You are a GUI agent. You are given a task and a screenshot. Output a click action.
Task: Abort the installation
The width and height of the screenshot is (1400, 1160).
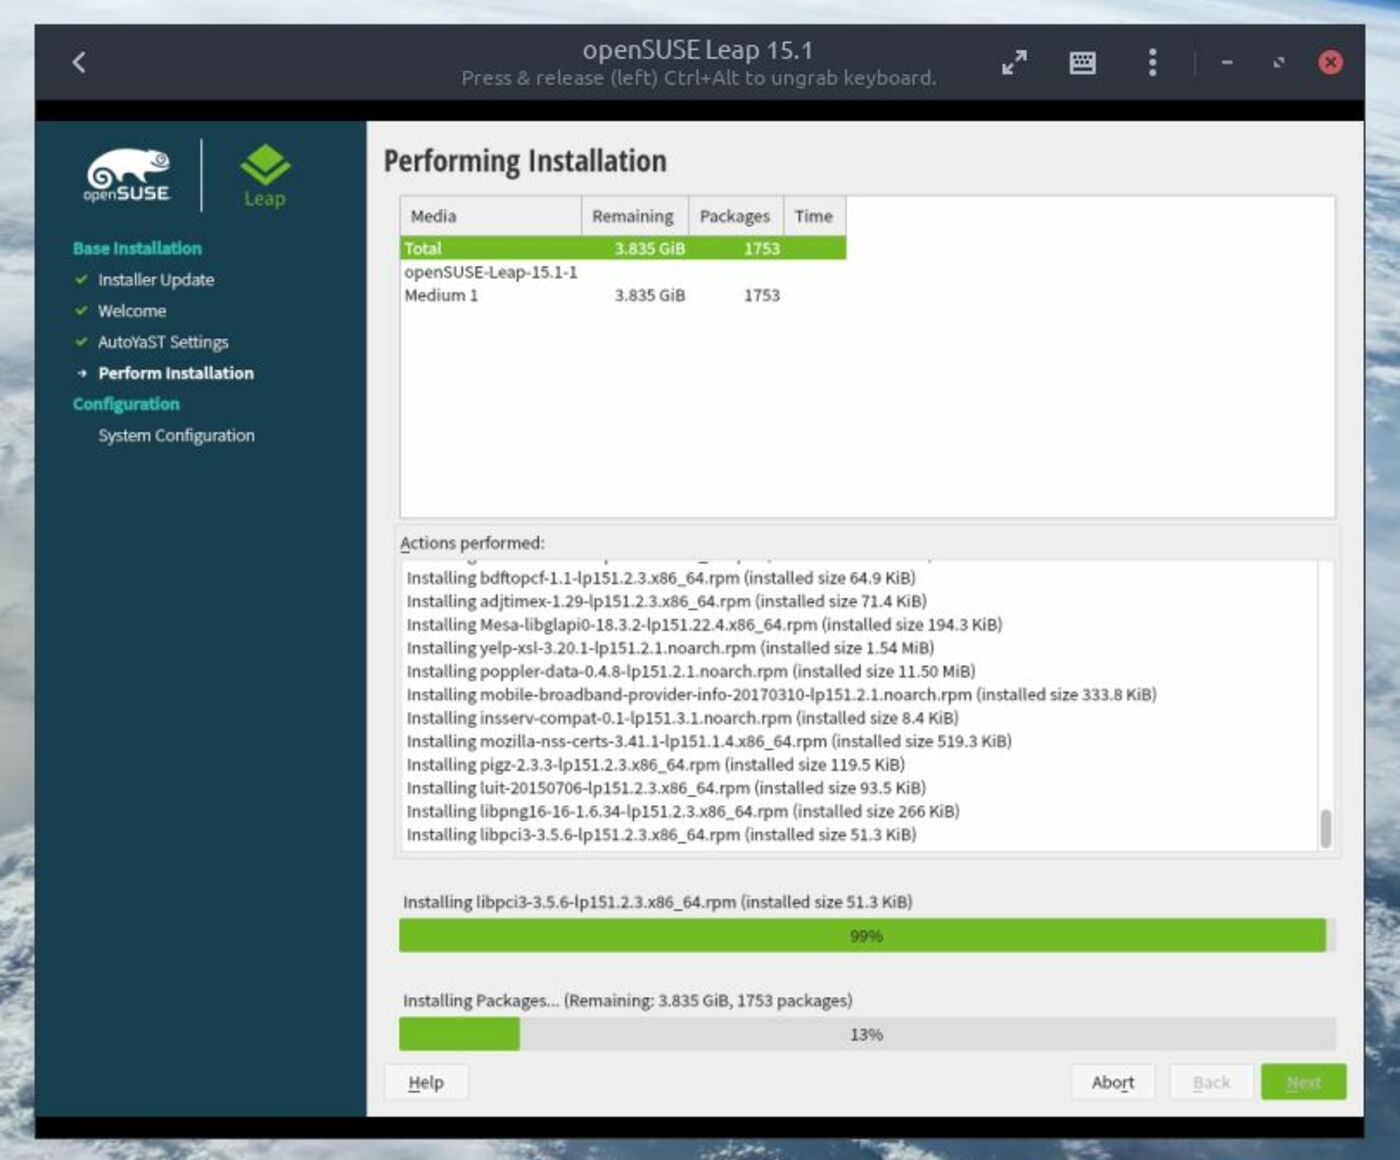(1112, 1081)
